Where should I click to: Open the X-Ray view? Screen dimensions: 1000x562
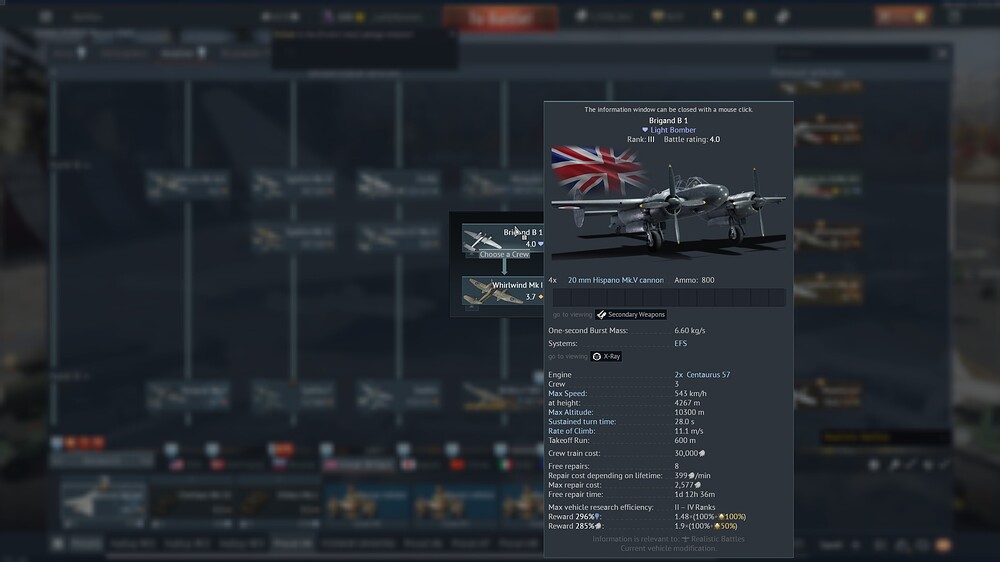point(606,357)
